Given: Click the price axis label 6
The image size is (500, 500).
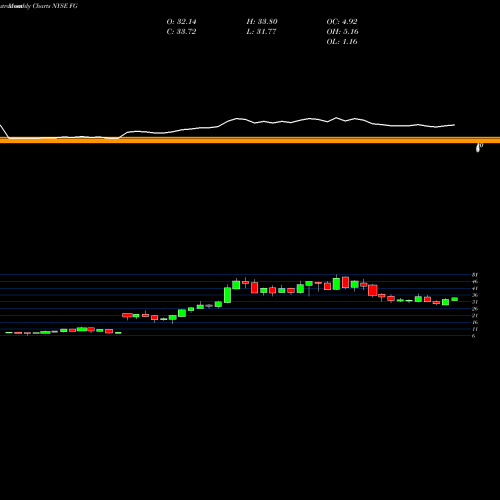Looking at the screenshot, I should coord(473,336).
